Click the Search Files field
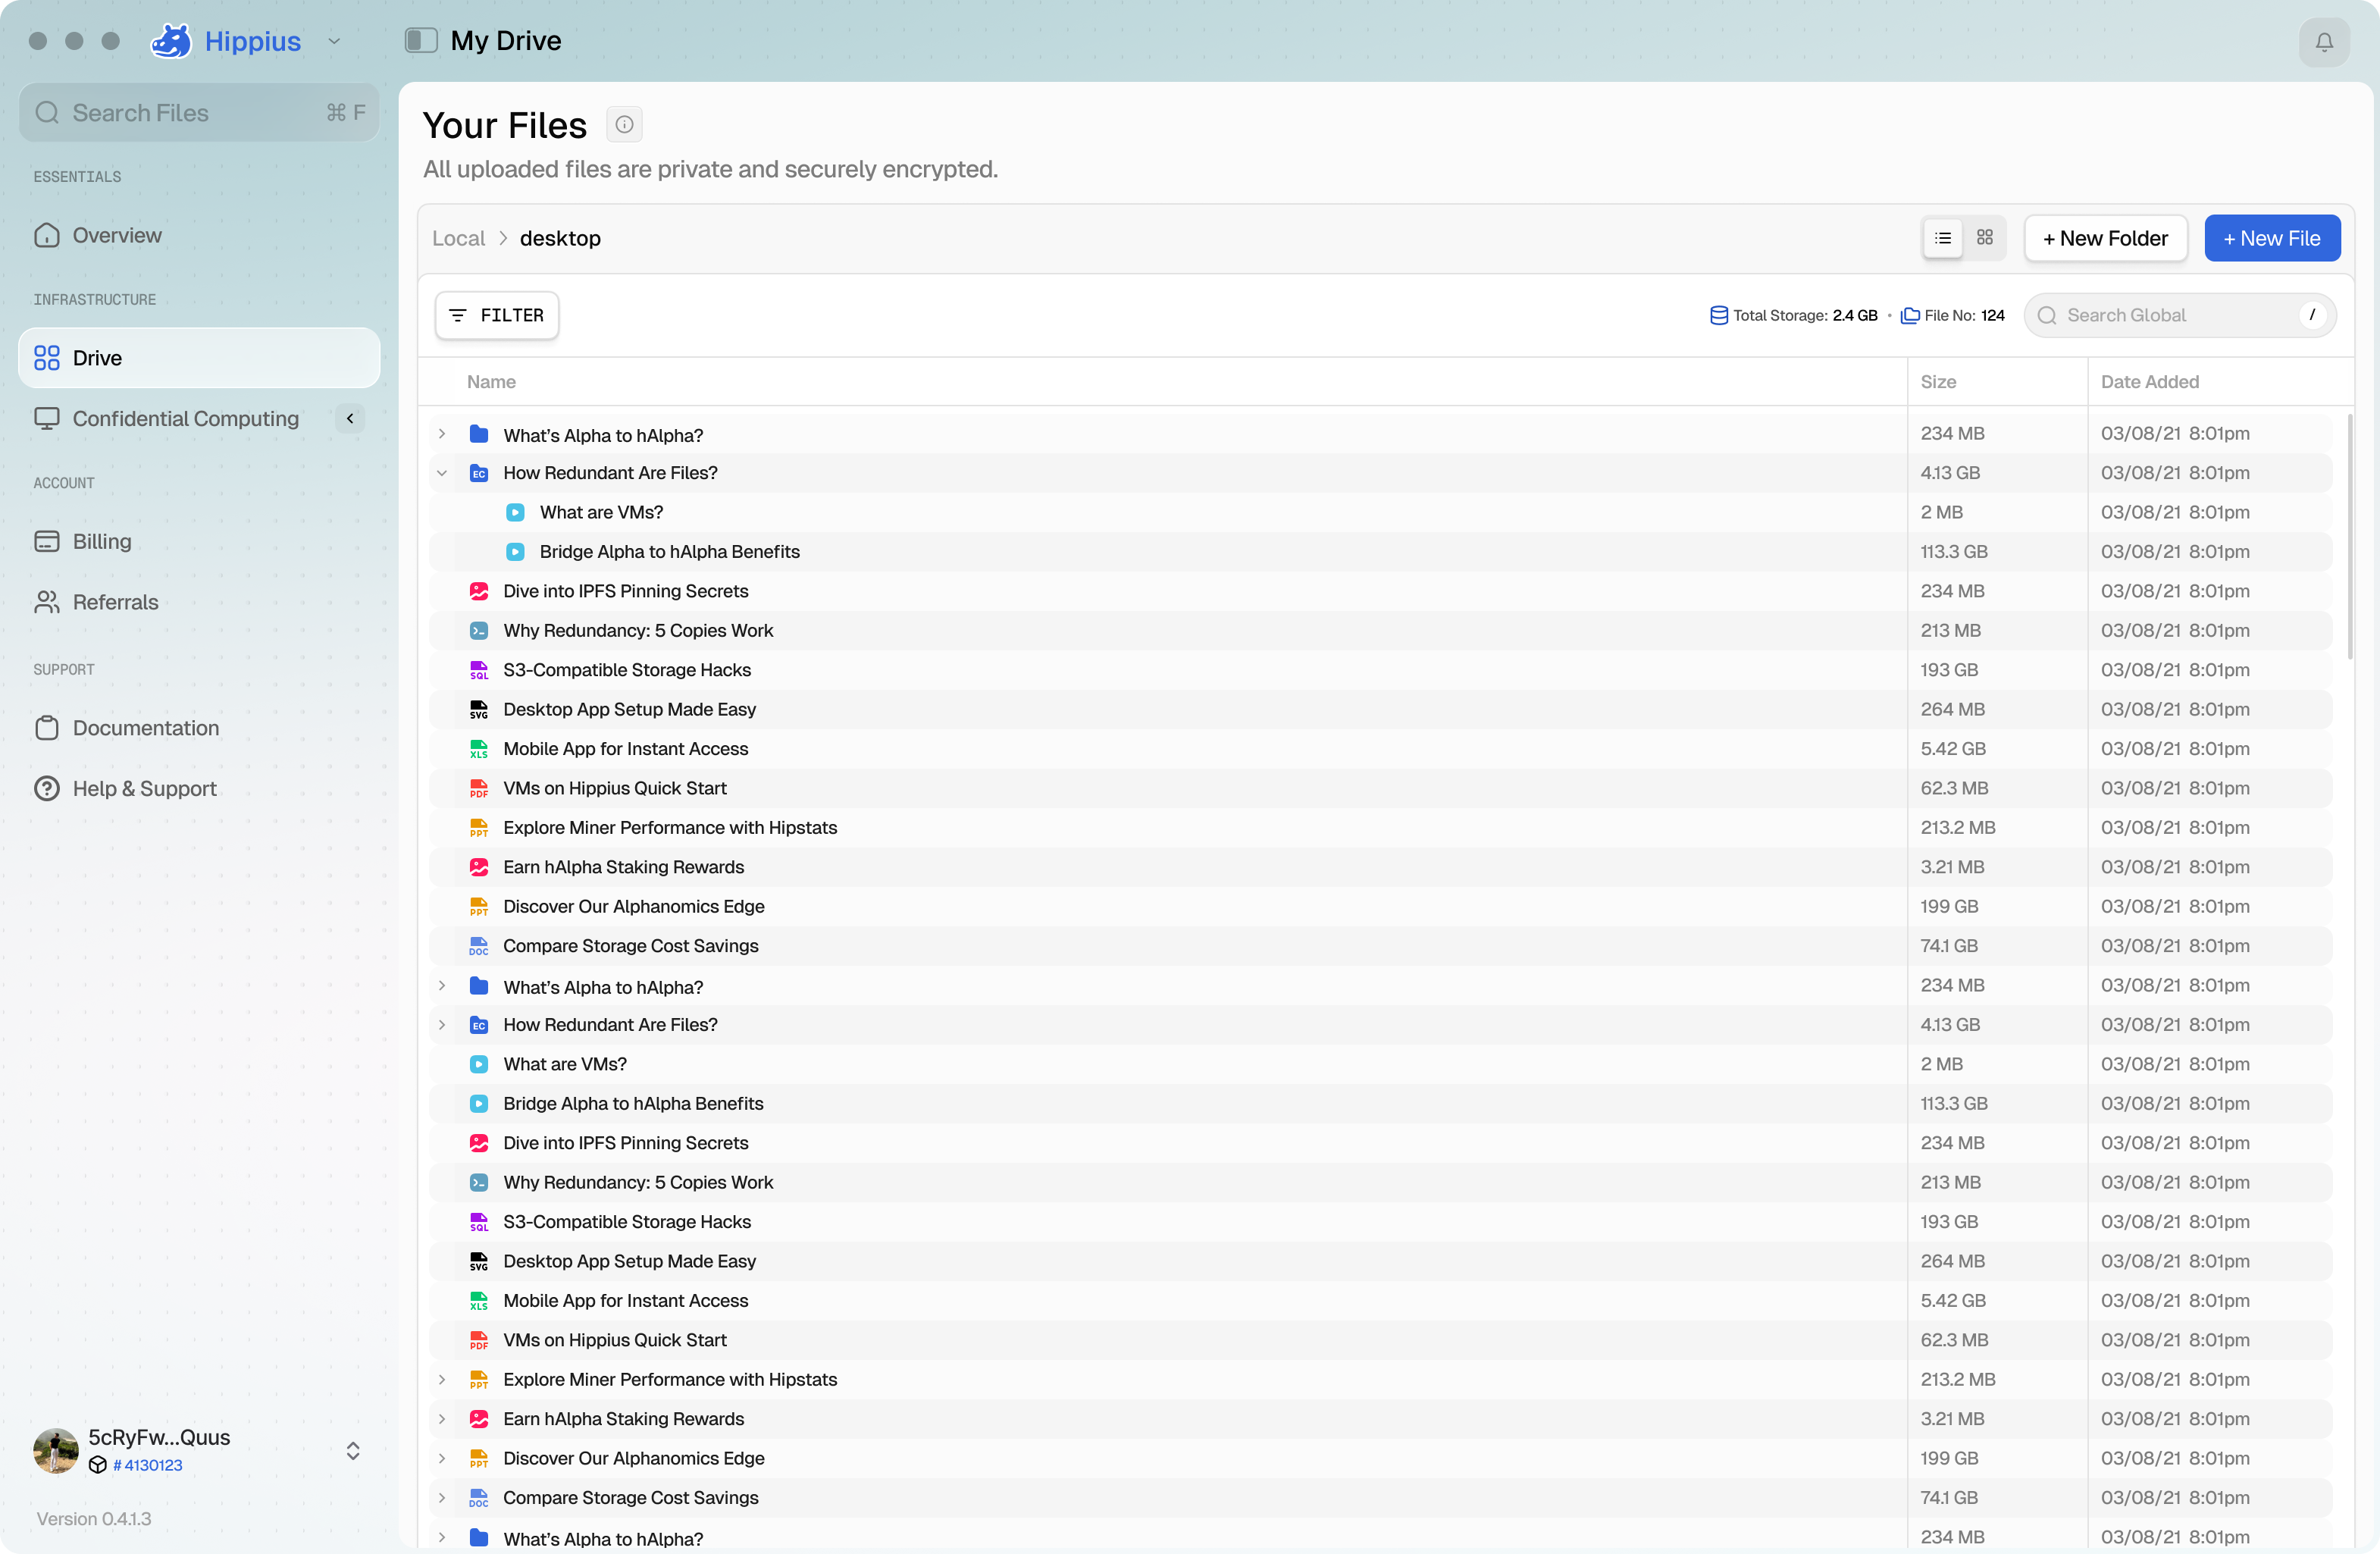Image resolution: width=2380 pixels, height=1554 pixels. (x=199, y=112)
